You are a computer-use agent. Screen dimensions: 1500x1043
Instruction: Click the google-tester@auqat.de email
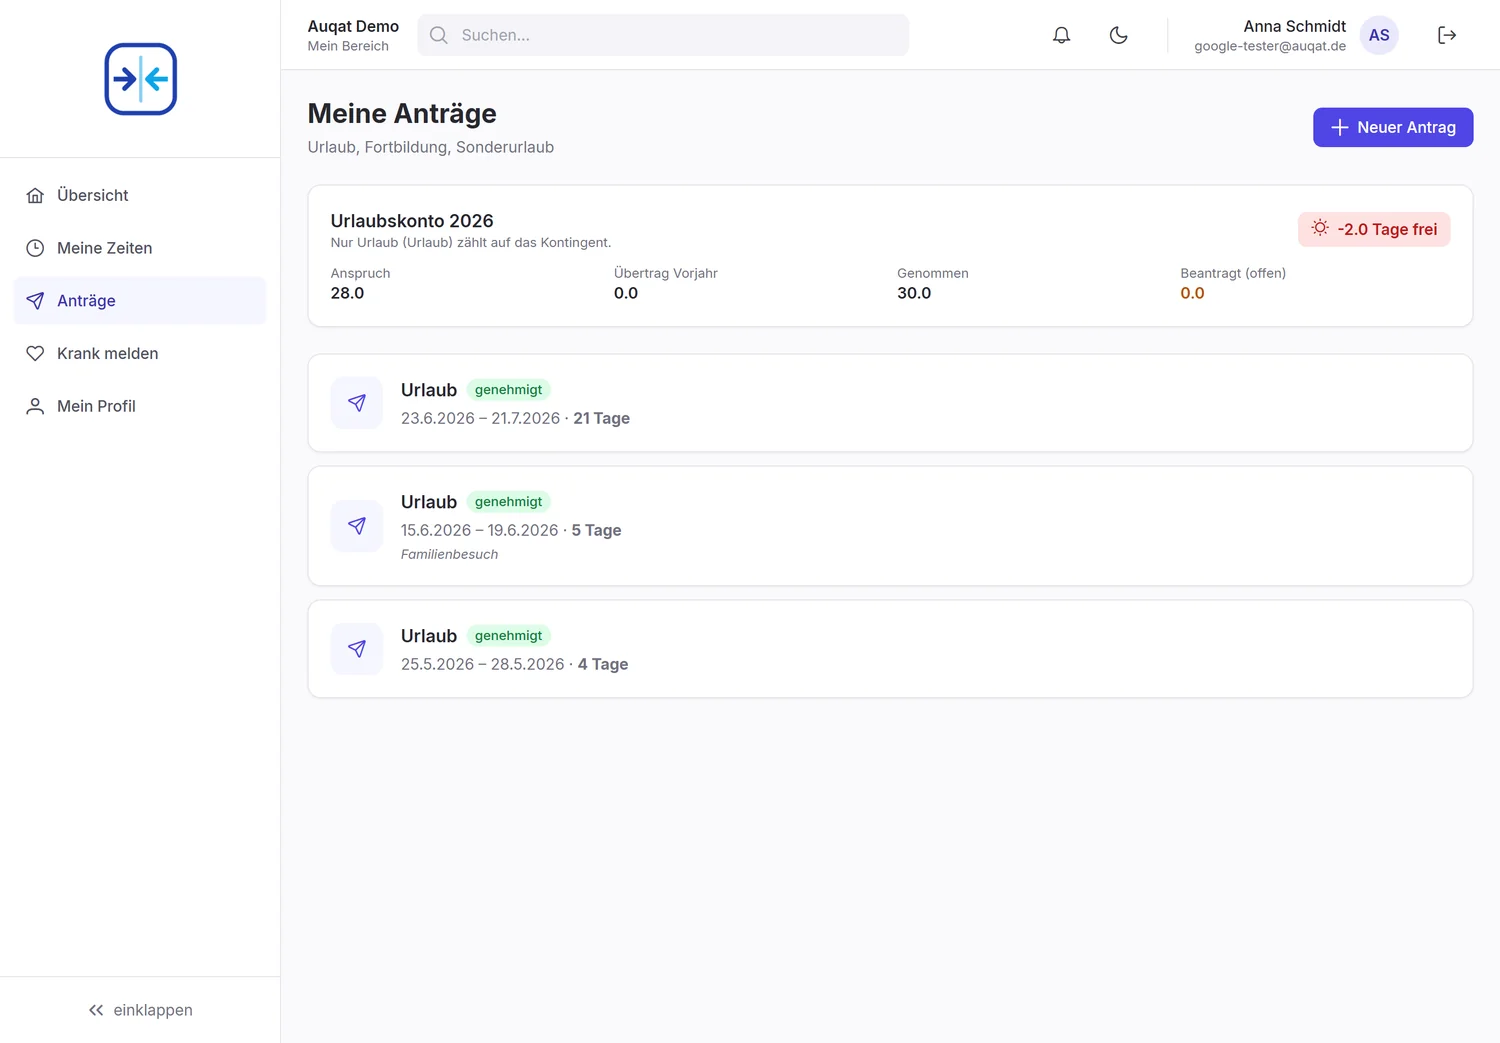1270,46
